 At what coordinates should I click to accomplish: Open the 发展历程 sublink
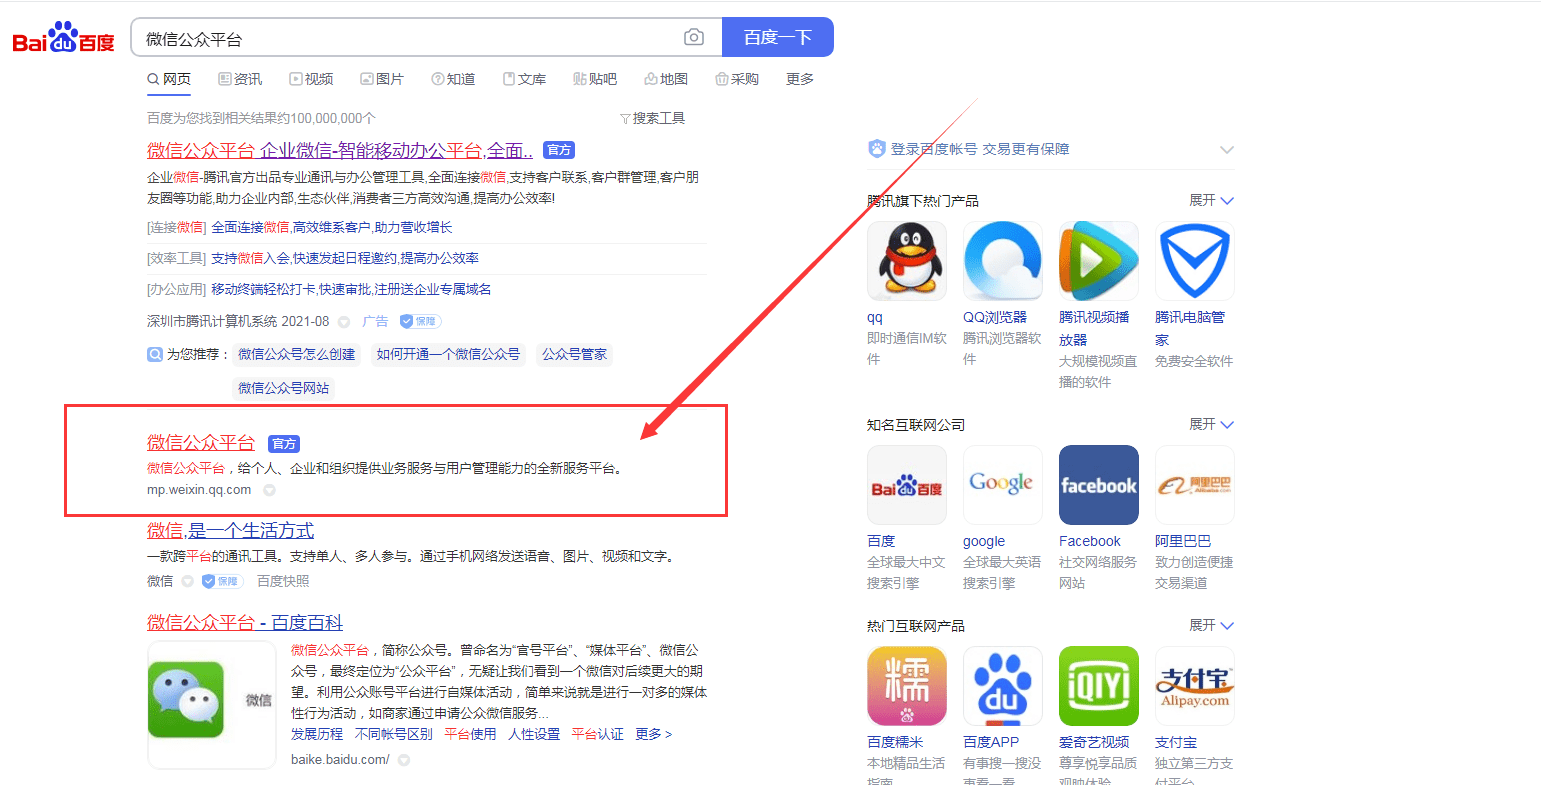coord(317,734)
